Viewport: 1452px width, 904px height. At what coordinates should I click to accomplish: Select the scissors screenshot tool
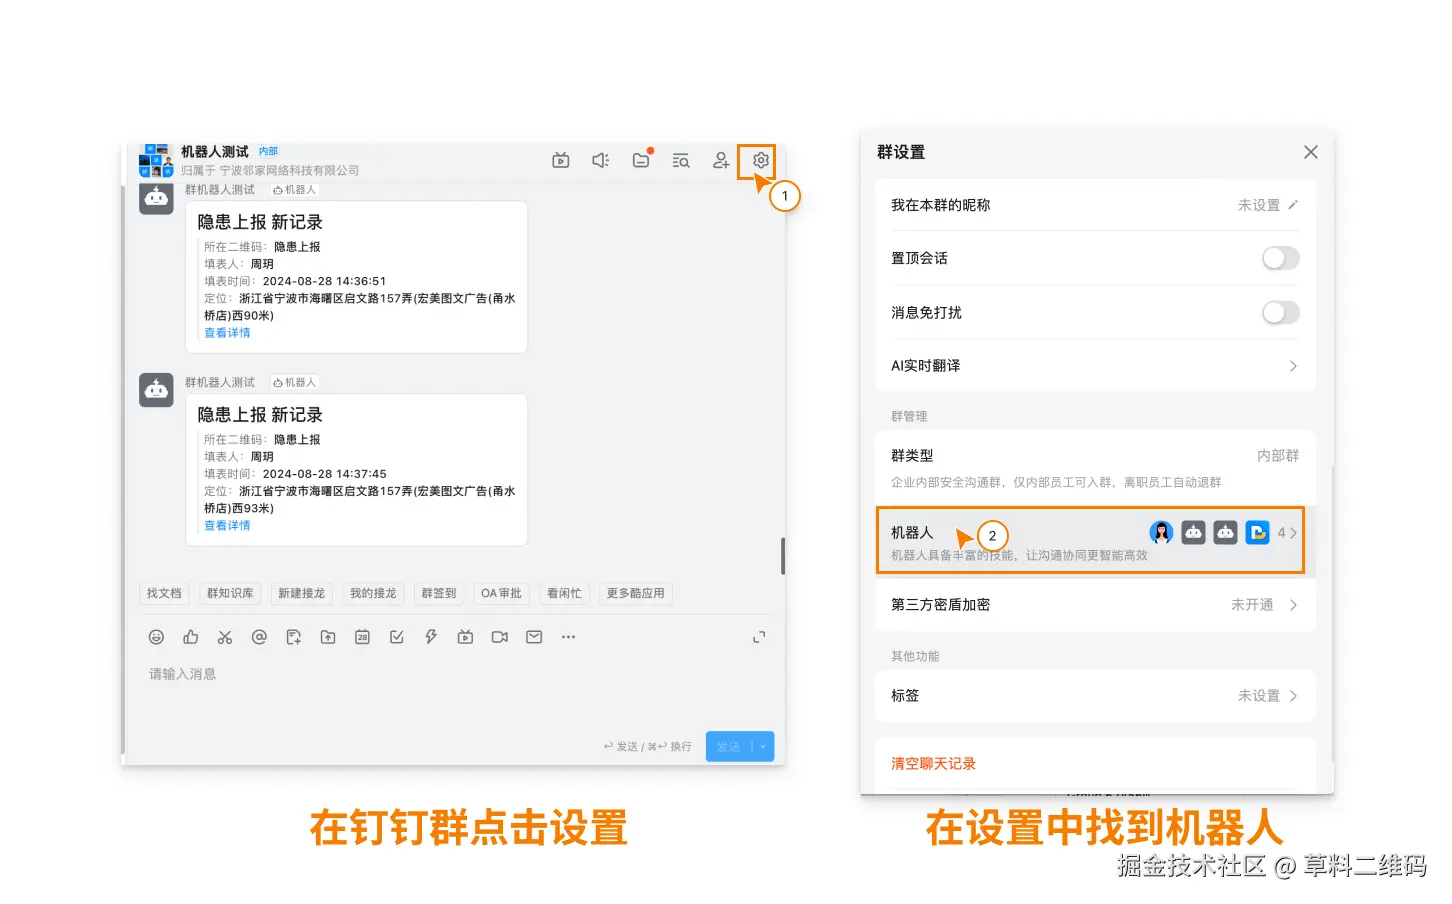click(x=225, y=637)
